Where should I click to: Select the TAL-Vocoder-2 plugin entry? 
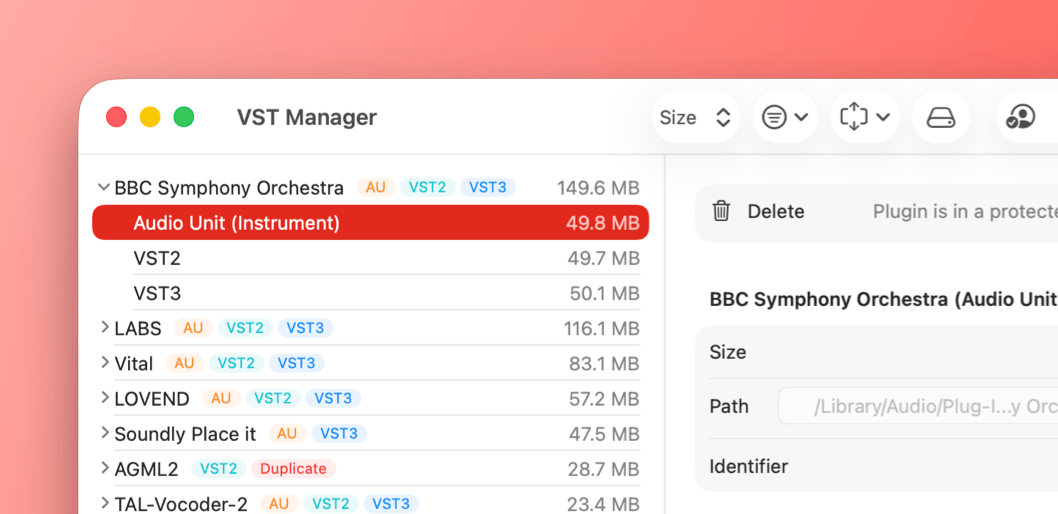[x=181, y=504]
